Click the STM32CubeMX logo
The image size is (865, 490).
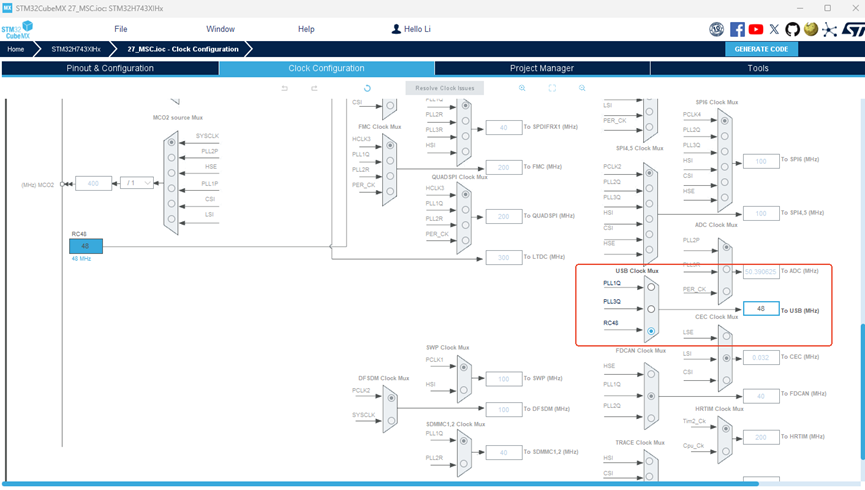[x=17, y=30]
